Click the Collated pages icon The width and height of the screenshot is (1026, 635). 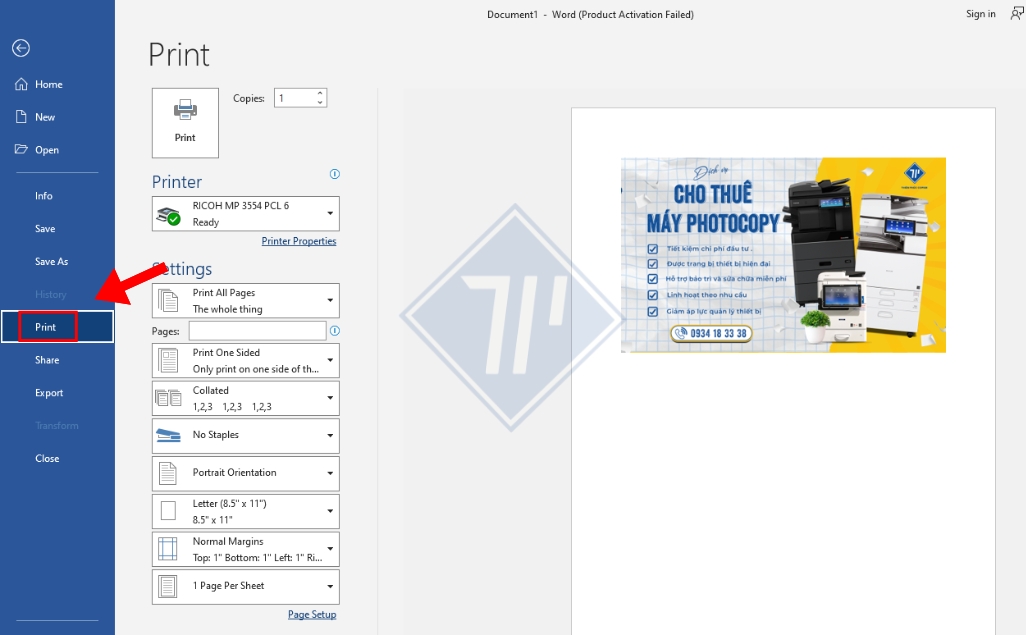[168, 398]
